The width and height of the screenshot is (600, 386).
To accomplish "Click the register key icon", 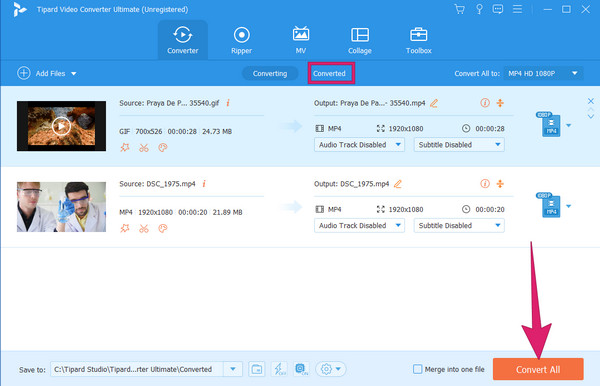I will coord(479,9).
